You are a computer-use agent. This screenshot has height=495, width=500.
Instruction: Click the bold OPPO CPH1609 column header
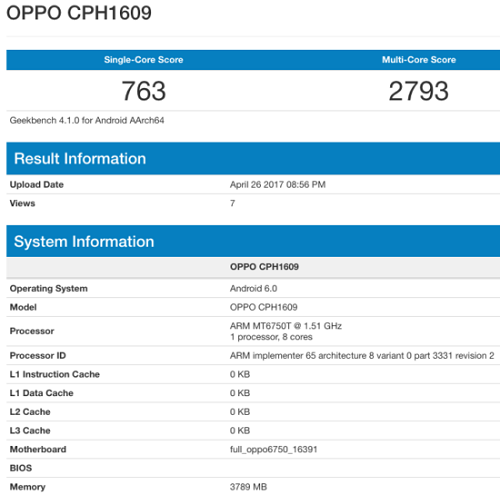(264, 267)
